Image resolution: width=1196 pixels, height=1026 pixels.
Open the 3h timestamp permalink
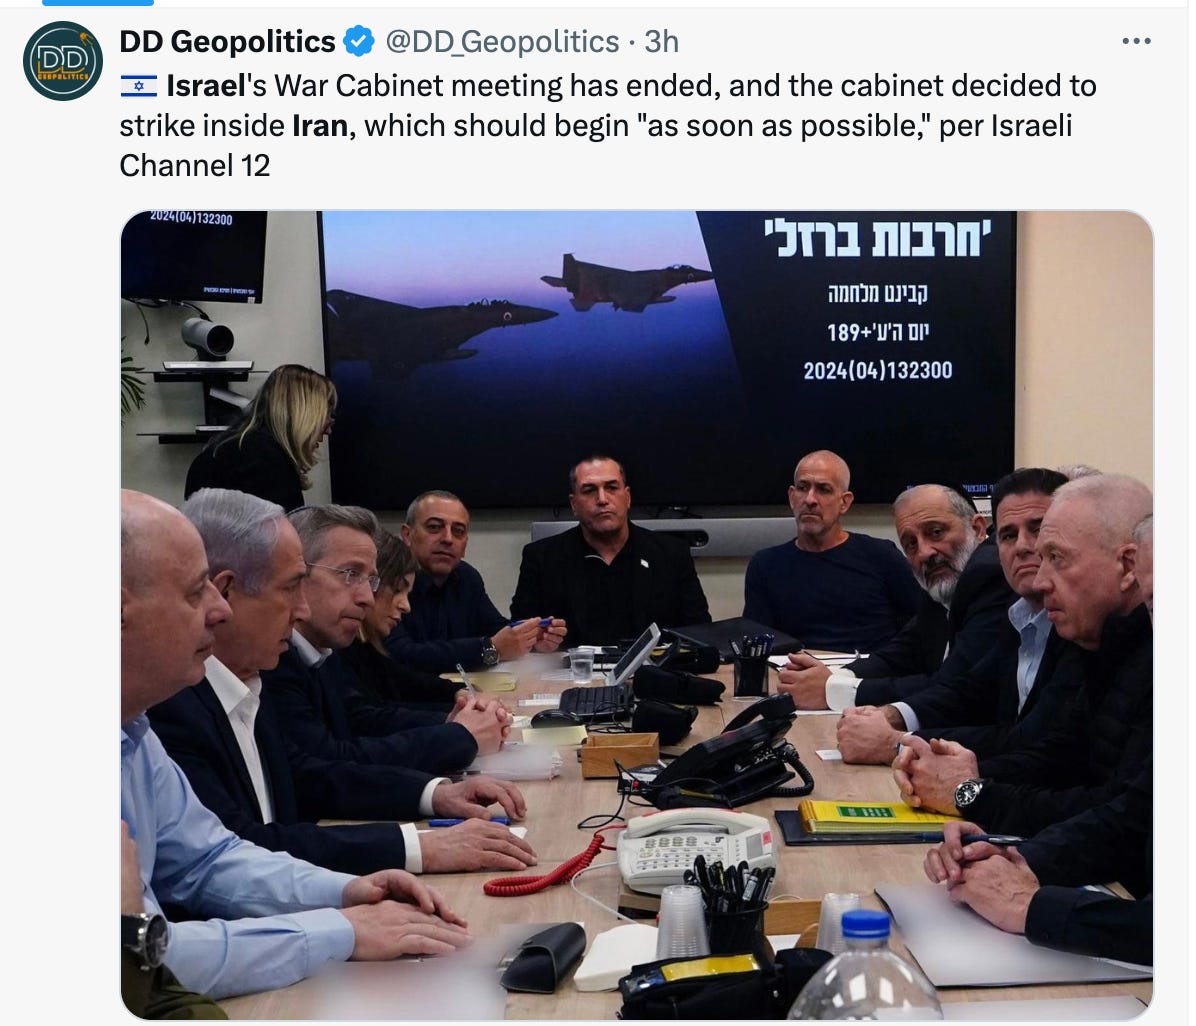tap(661, 41)
